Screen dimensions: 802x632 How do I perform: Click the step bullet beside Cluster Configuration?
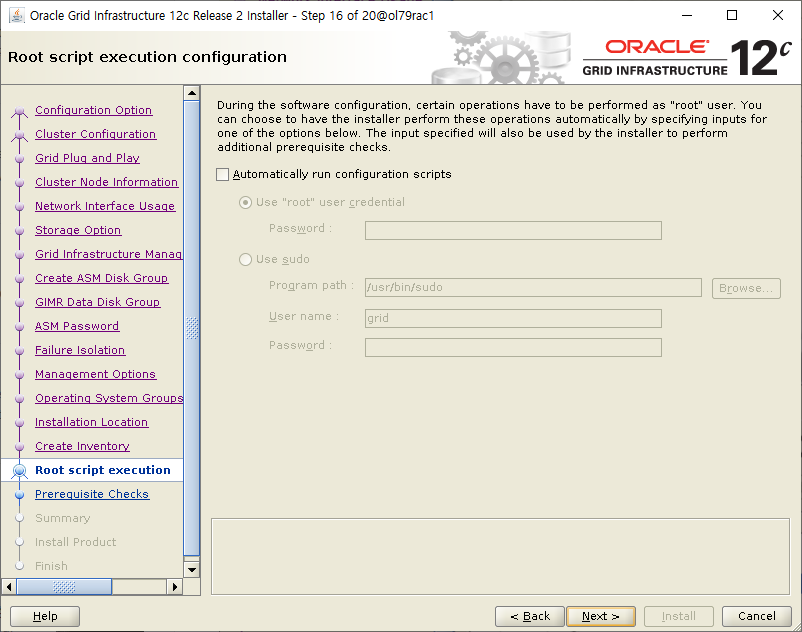pos(19,136)
